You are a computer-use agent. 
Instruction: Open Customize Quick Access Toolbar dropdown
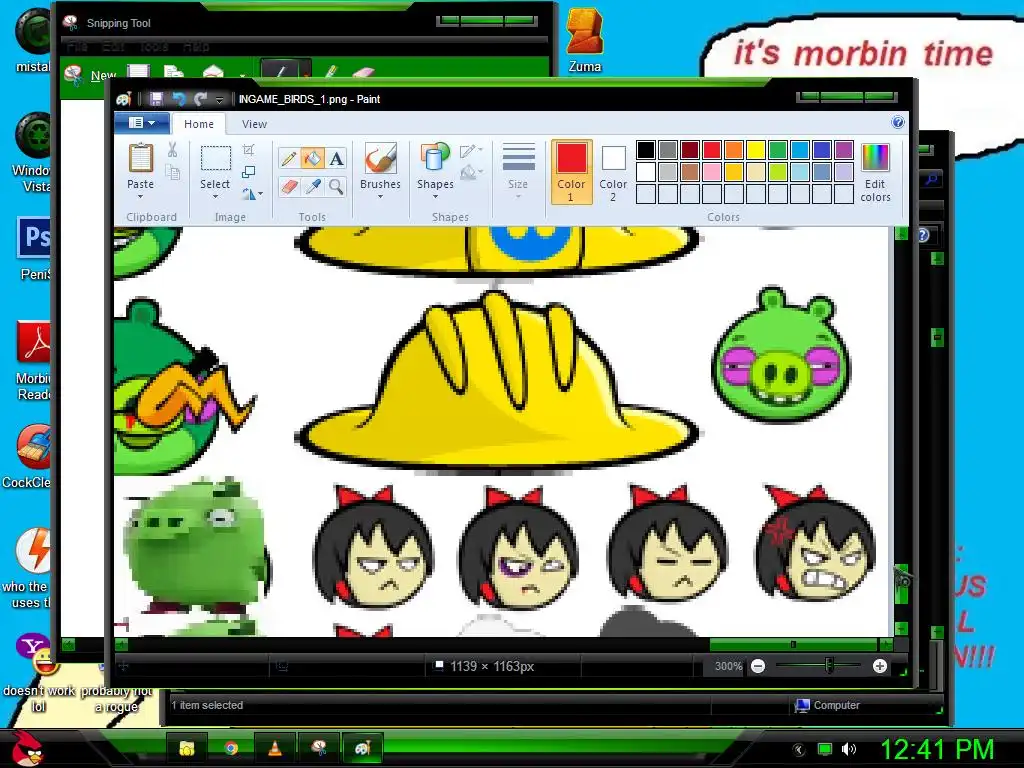pyautogui.click(x=219, y=99)
